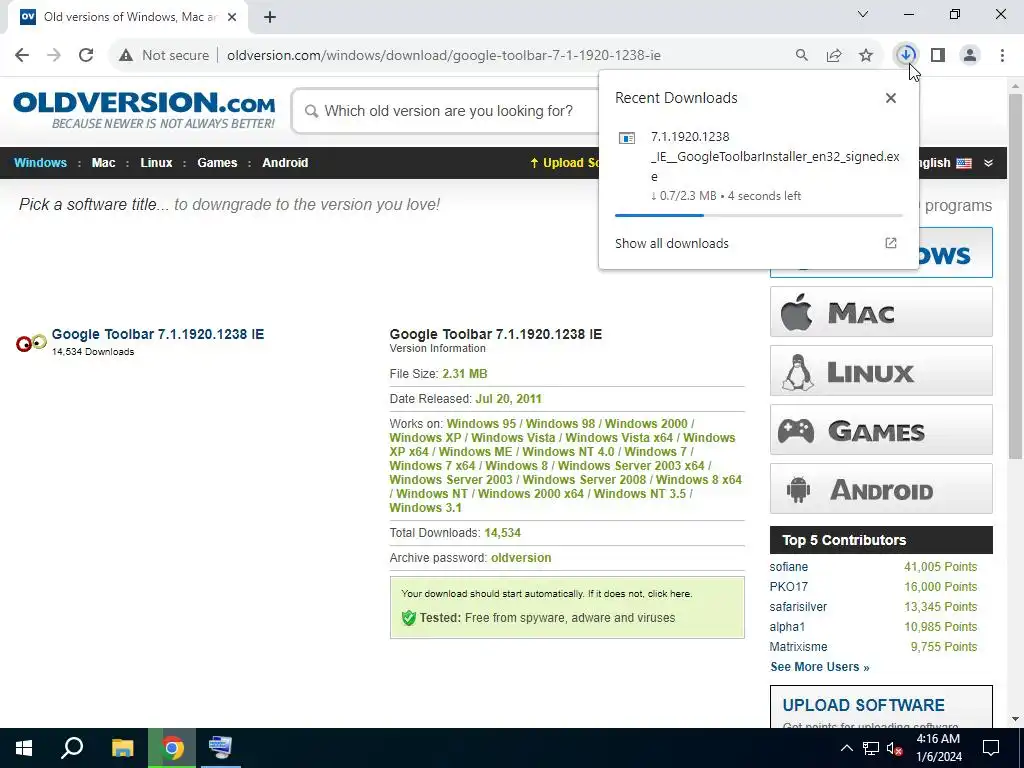The width and height of the screenshot is (1024, 768).
Task: Share this page via share icon
Action: coord(834,55)
